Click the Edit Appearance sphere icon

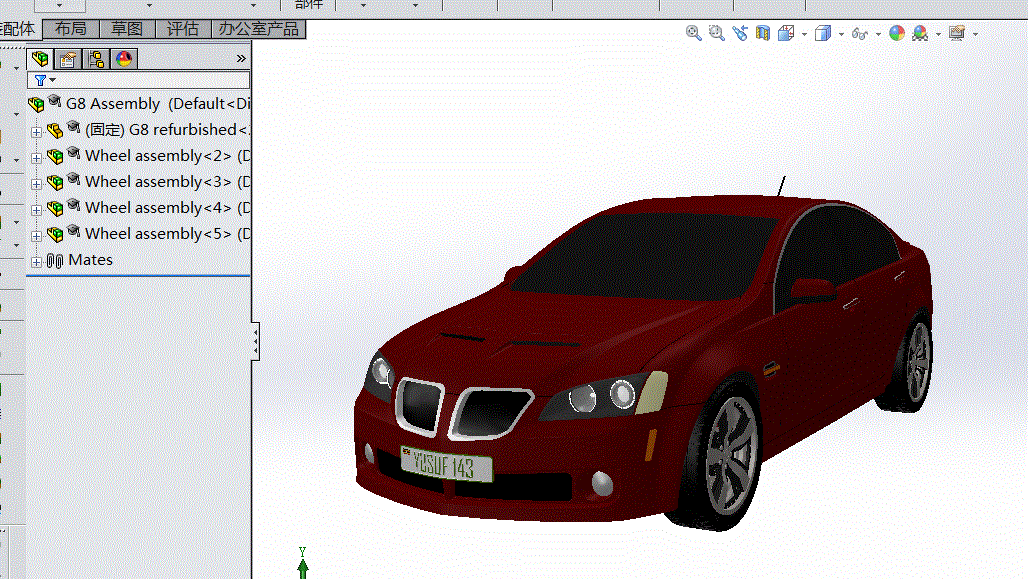click(x=897, y=33)
